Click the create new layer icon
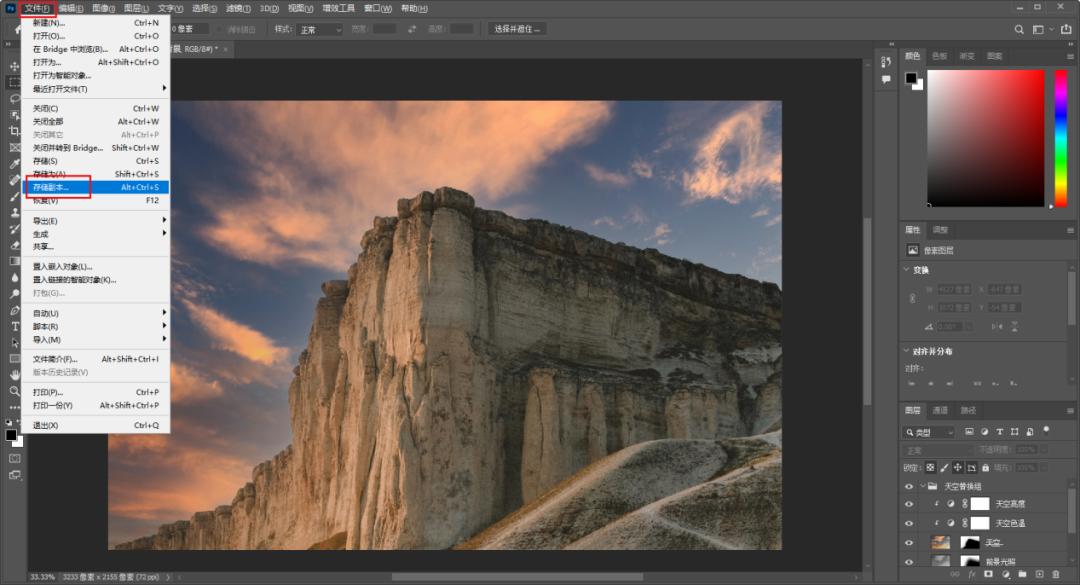 [1039, 574]
